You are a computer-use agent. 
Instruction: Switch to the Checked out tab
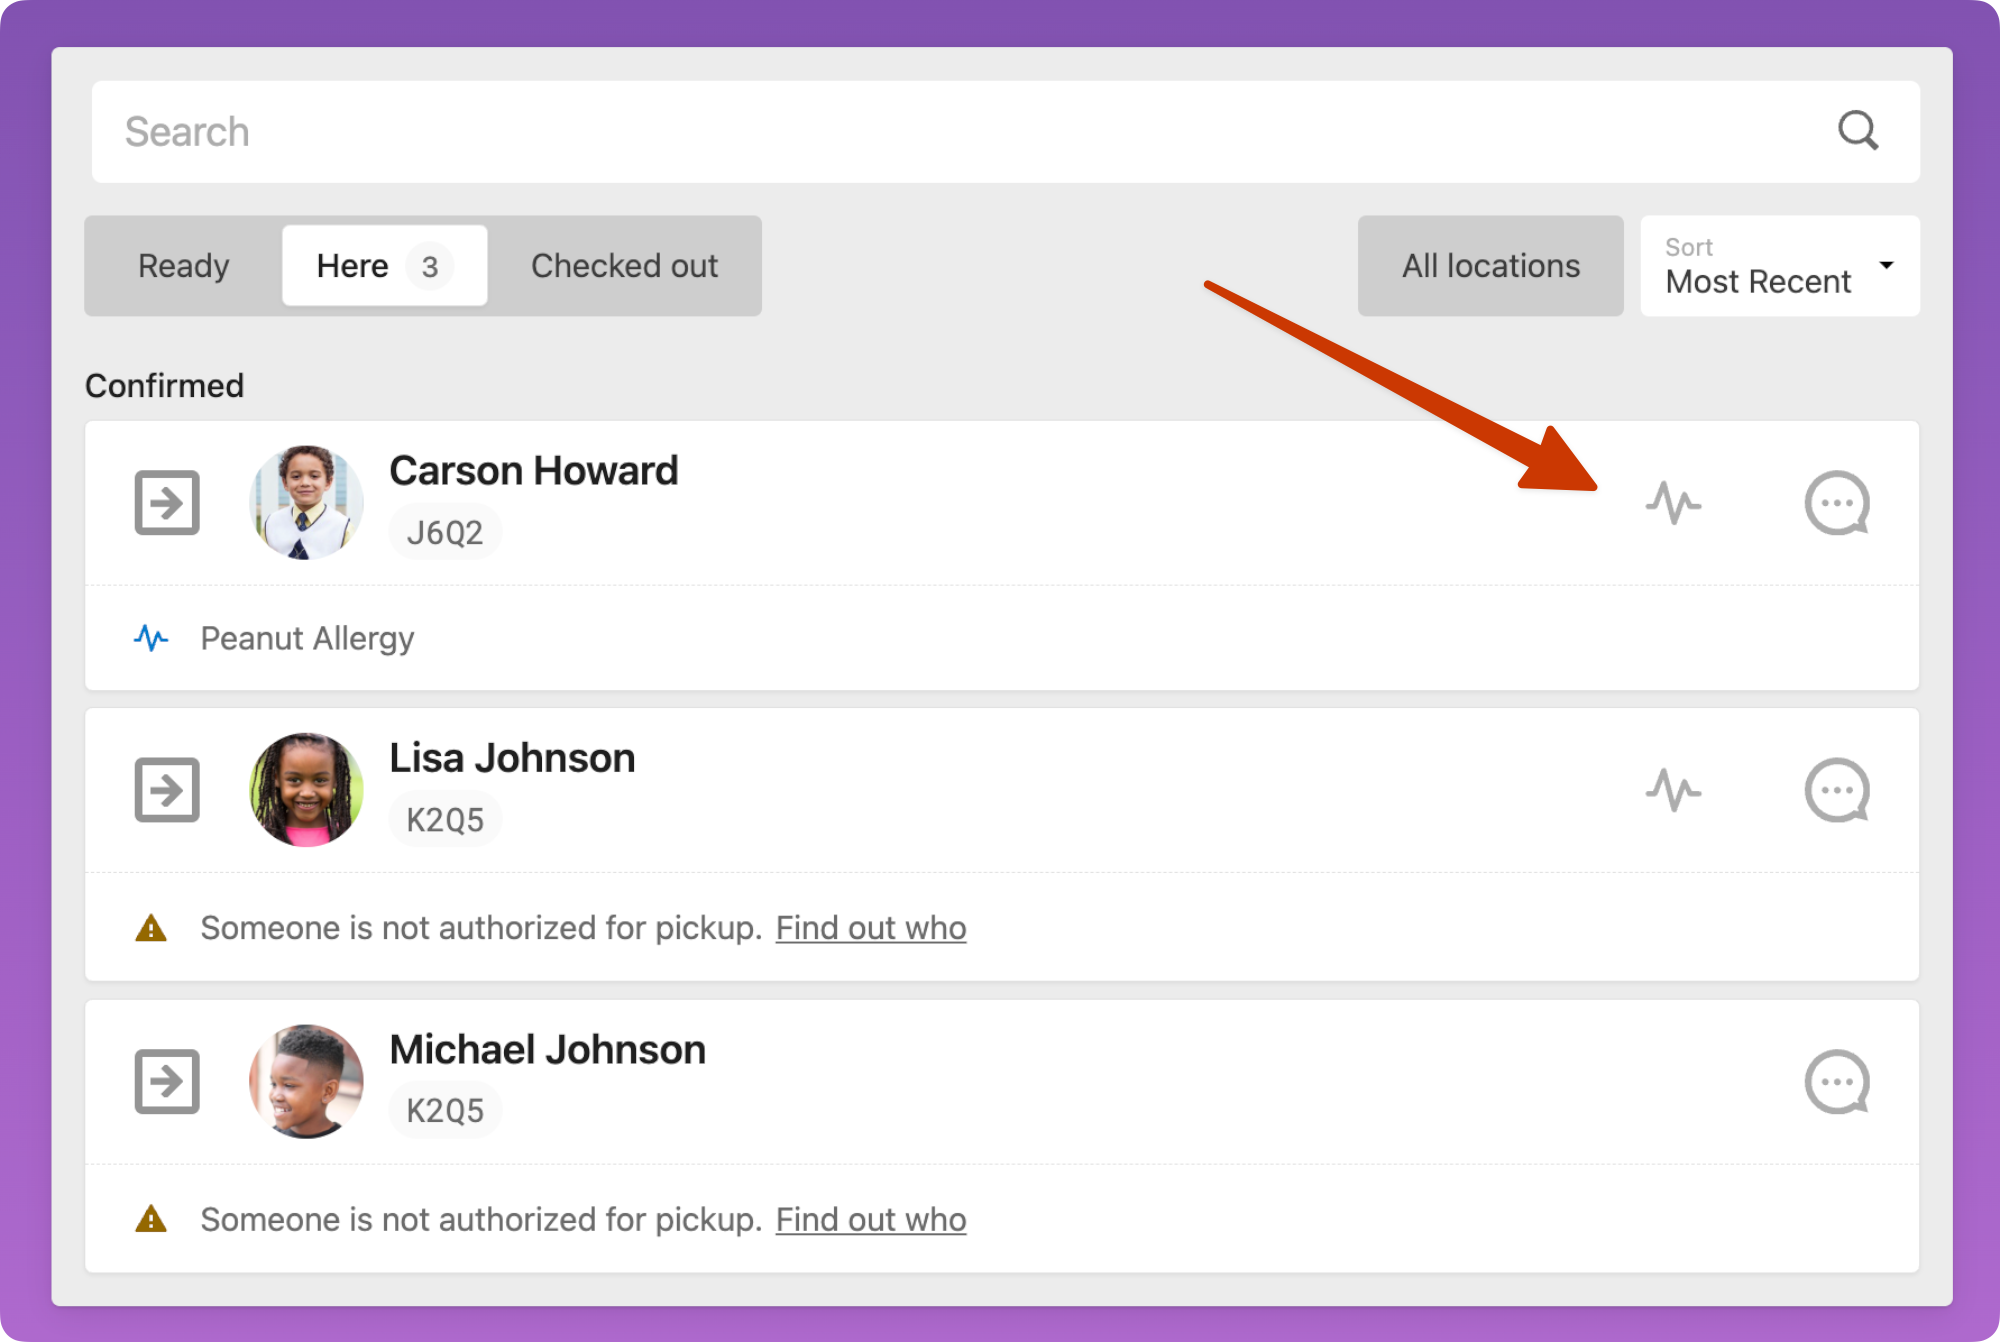point(624,266)
